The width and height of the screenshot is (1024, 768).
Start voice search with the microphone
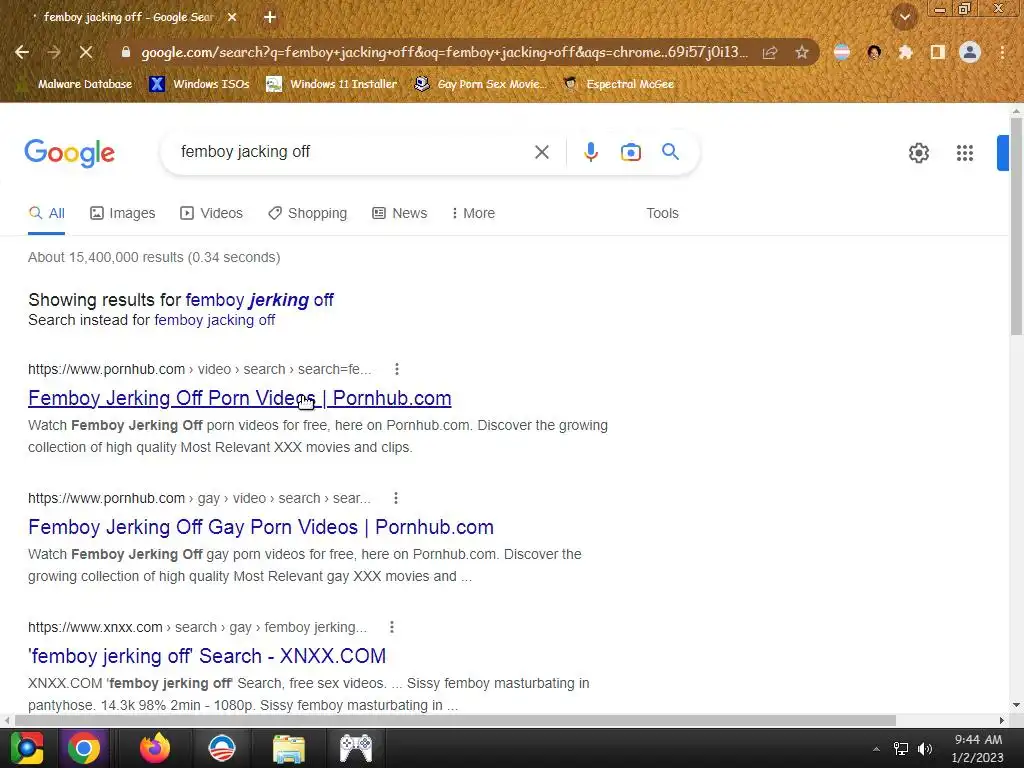click(x=590, y=152)
